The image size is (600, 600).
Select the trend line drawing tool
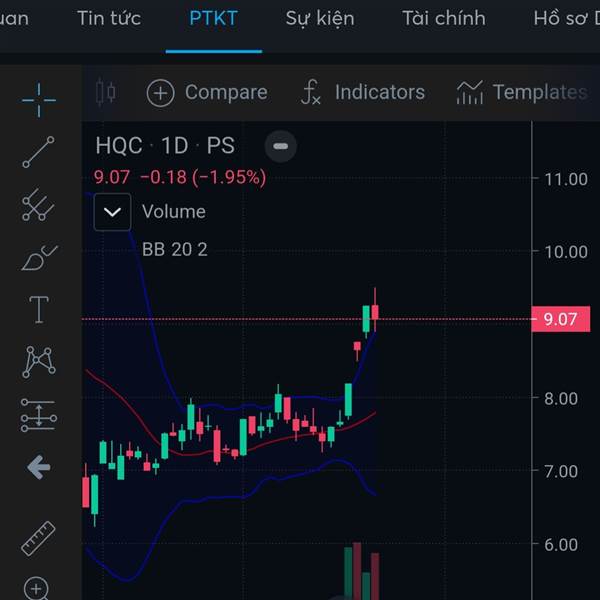coord(39,152)
